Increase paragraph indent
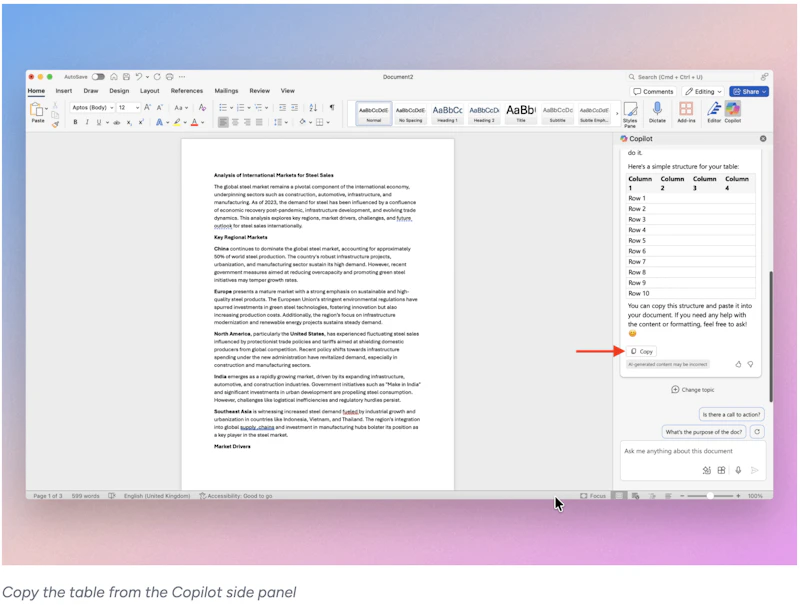This screenshot has height=605, width=800. tap(294, 107)
